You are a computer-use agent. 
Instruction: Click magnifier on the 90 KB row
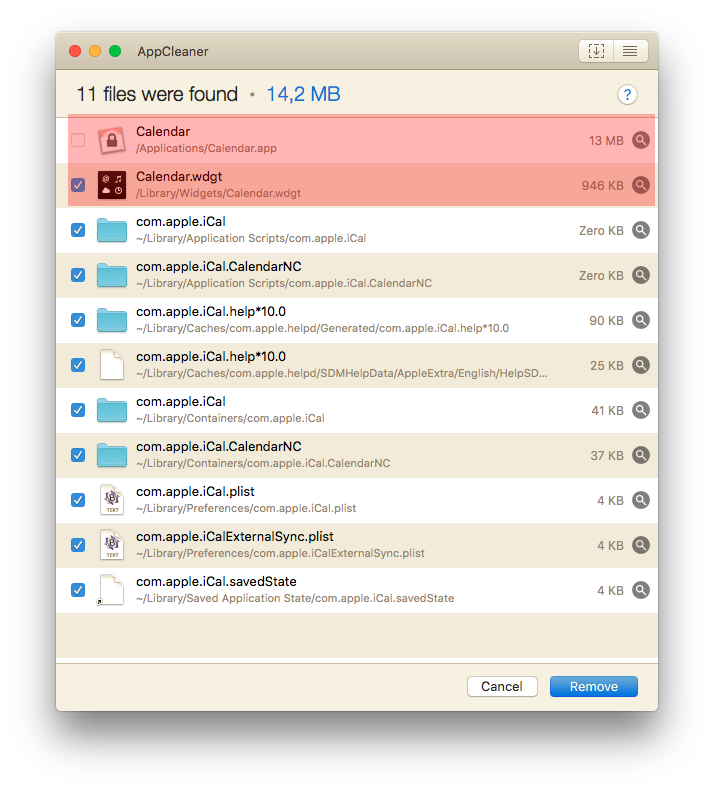point(641,320)
